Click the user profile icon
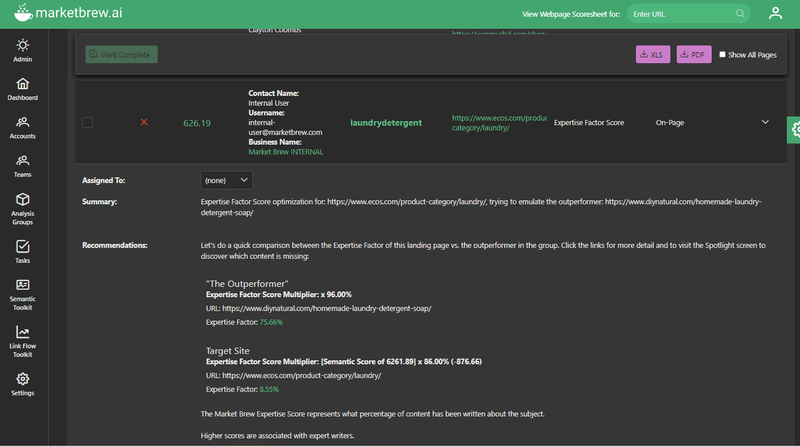The height and width of the screenshot is (447, 800). point(775,13)
